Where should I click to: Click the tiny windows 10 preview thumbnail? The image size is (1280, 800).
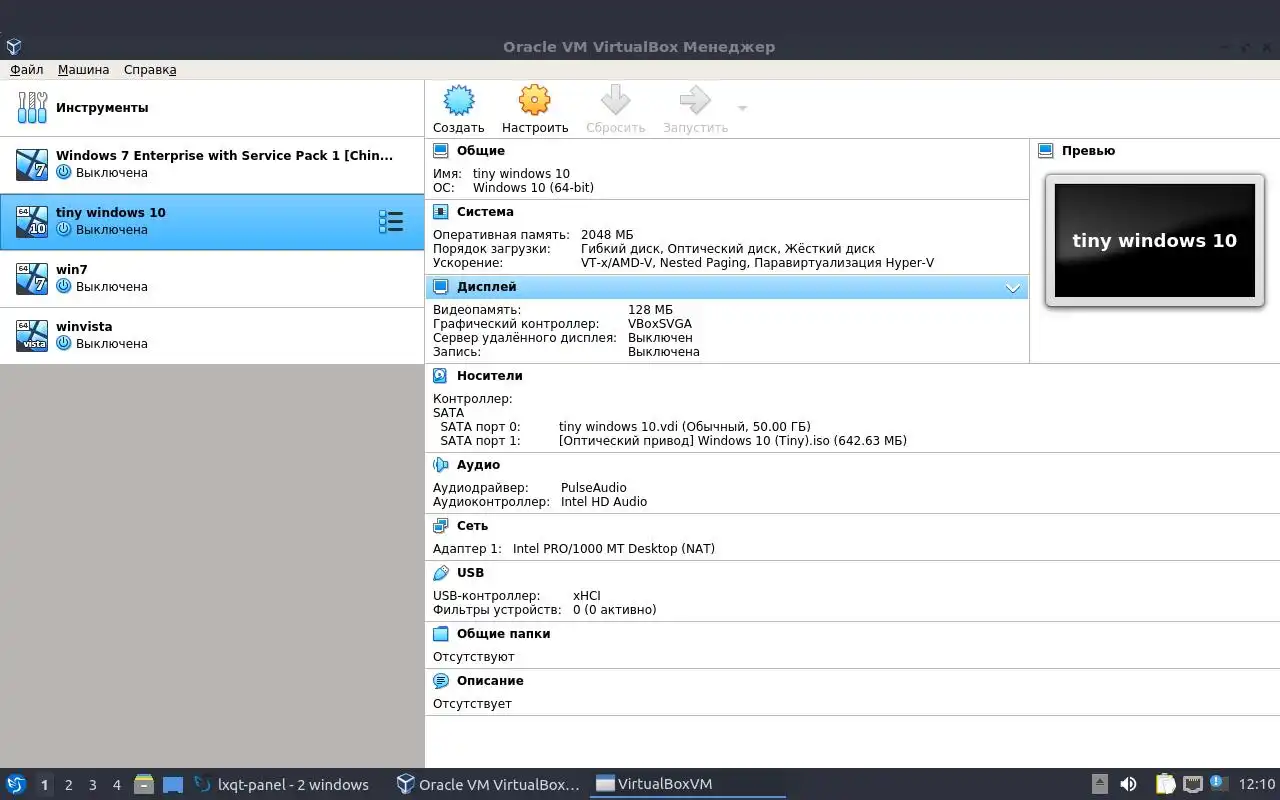(1155, 240)
